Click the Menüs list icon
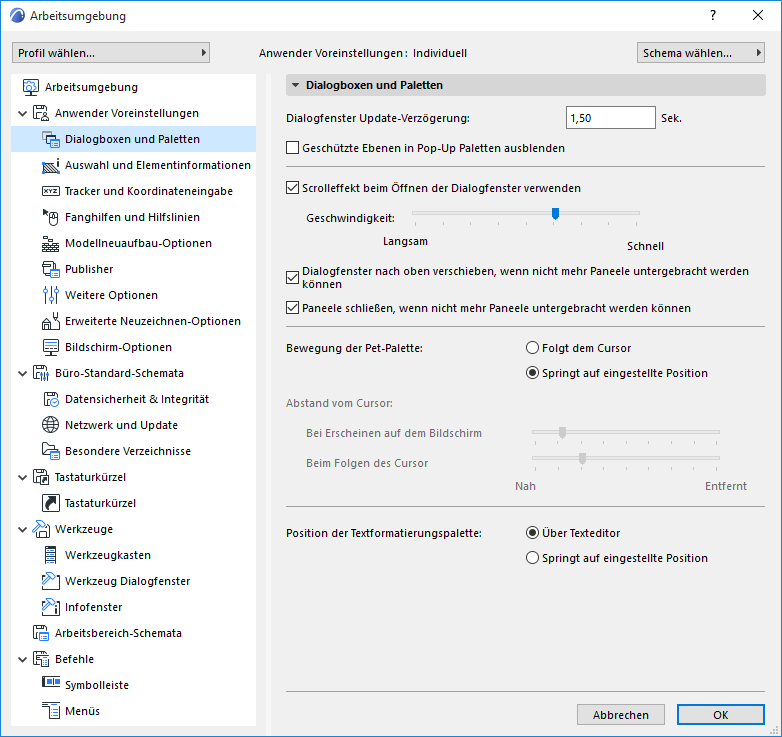The height and width of the screenshot is (737, 782). point(51,711)
